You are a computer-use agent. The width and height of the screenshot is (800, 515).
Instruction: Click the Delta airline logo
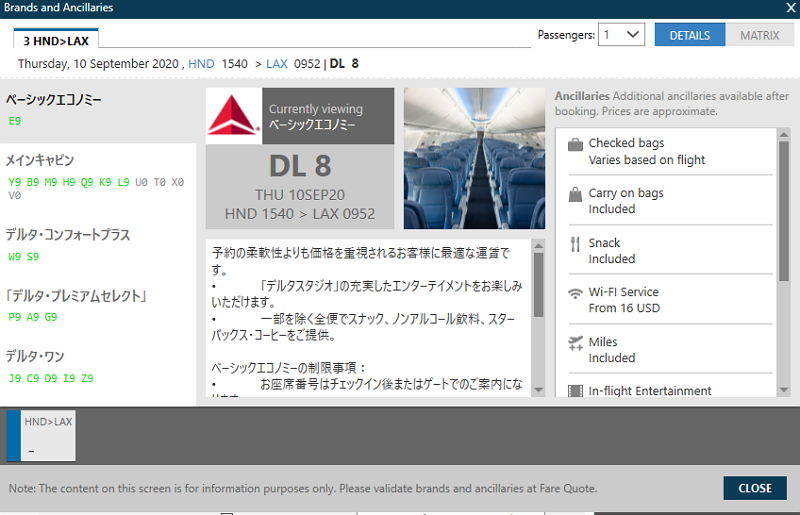pyautogui.click(x=233, y=116)
